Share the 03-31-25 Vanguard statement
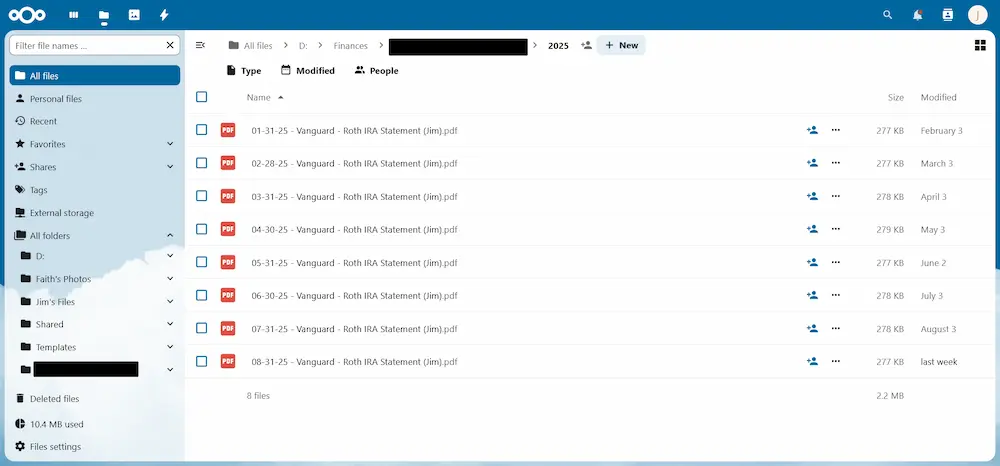This screenshot has width=1000, height=466. click(812, 196)
